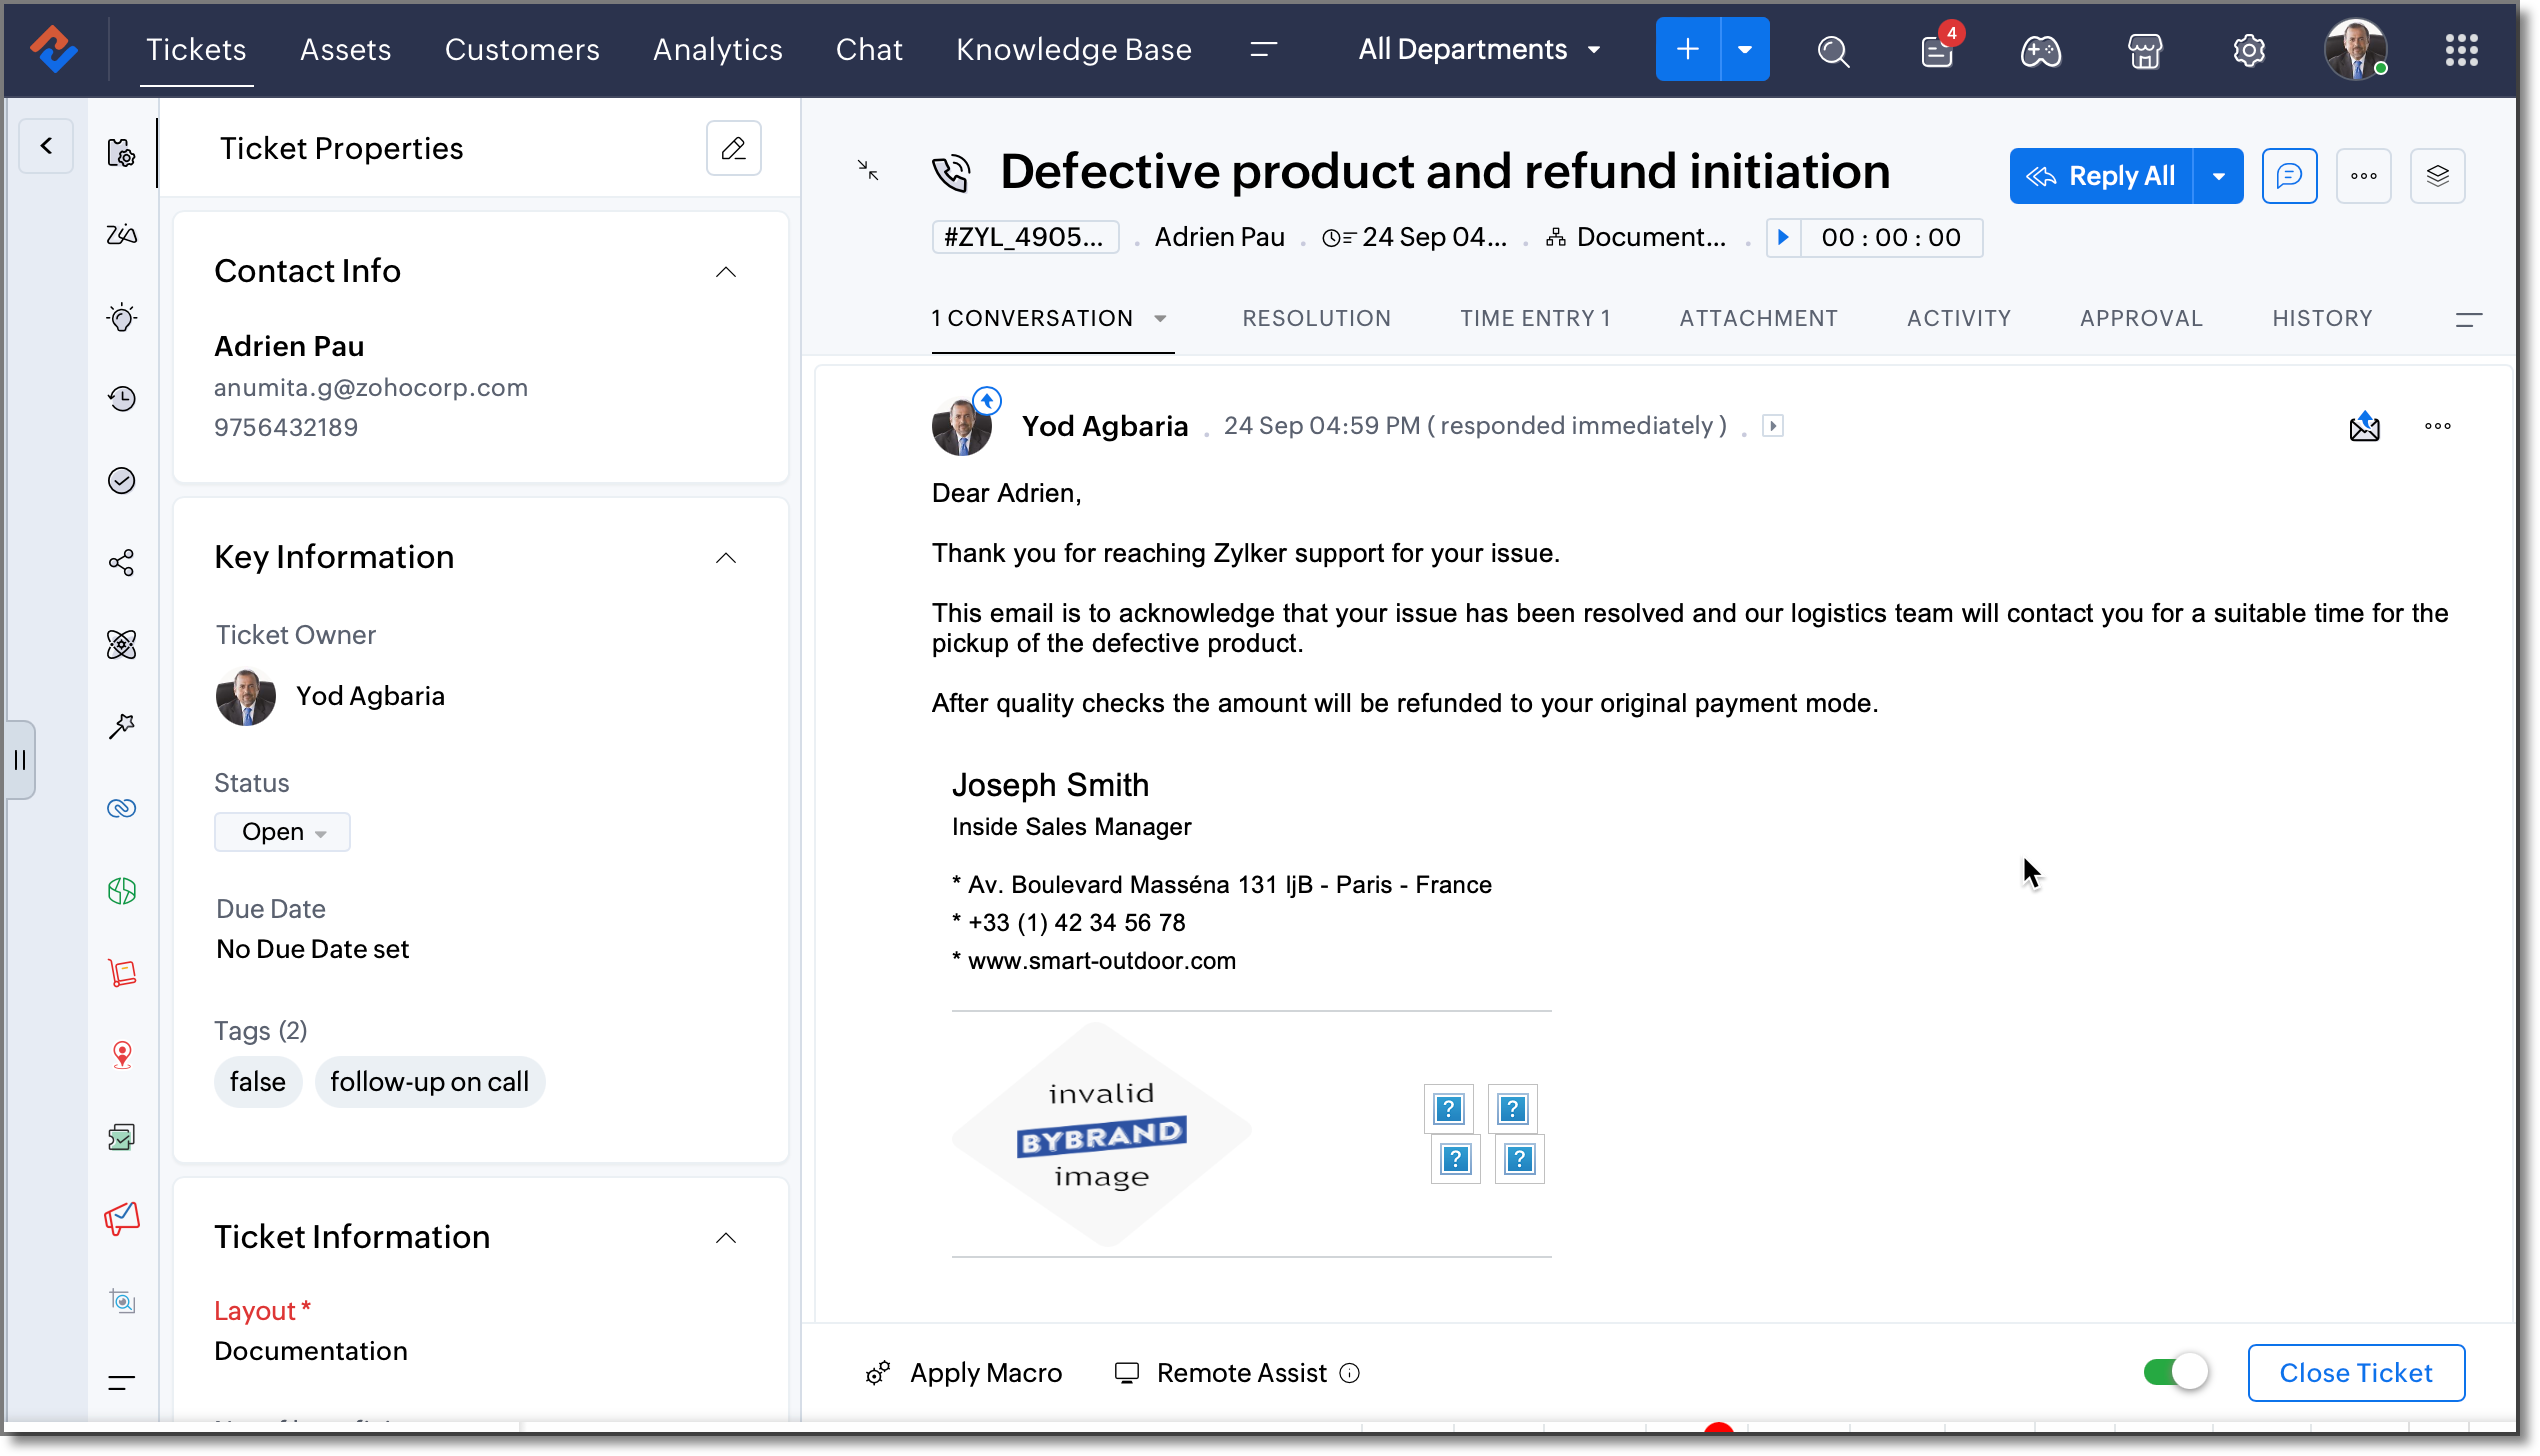
Task: Open the search magnifier in top bar
Action: click(x=1833, y=50)
